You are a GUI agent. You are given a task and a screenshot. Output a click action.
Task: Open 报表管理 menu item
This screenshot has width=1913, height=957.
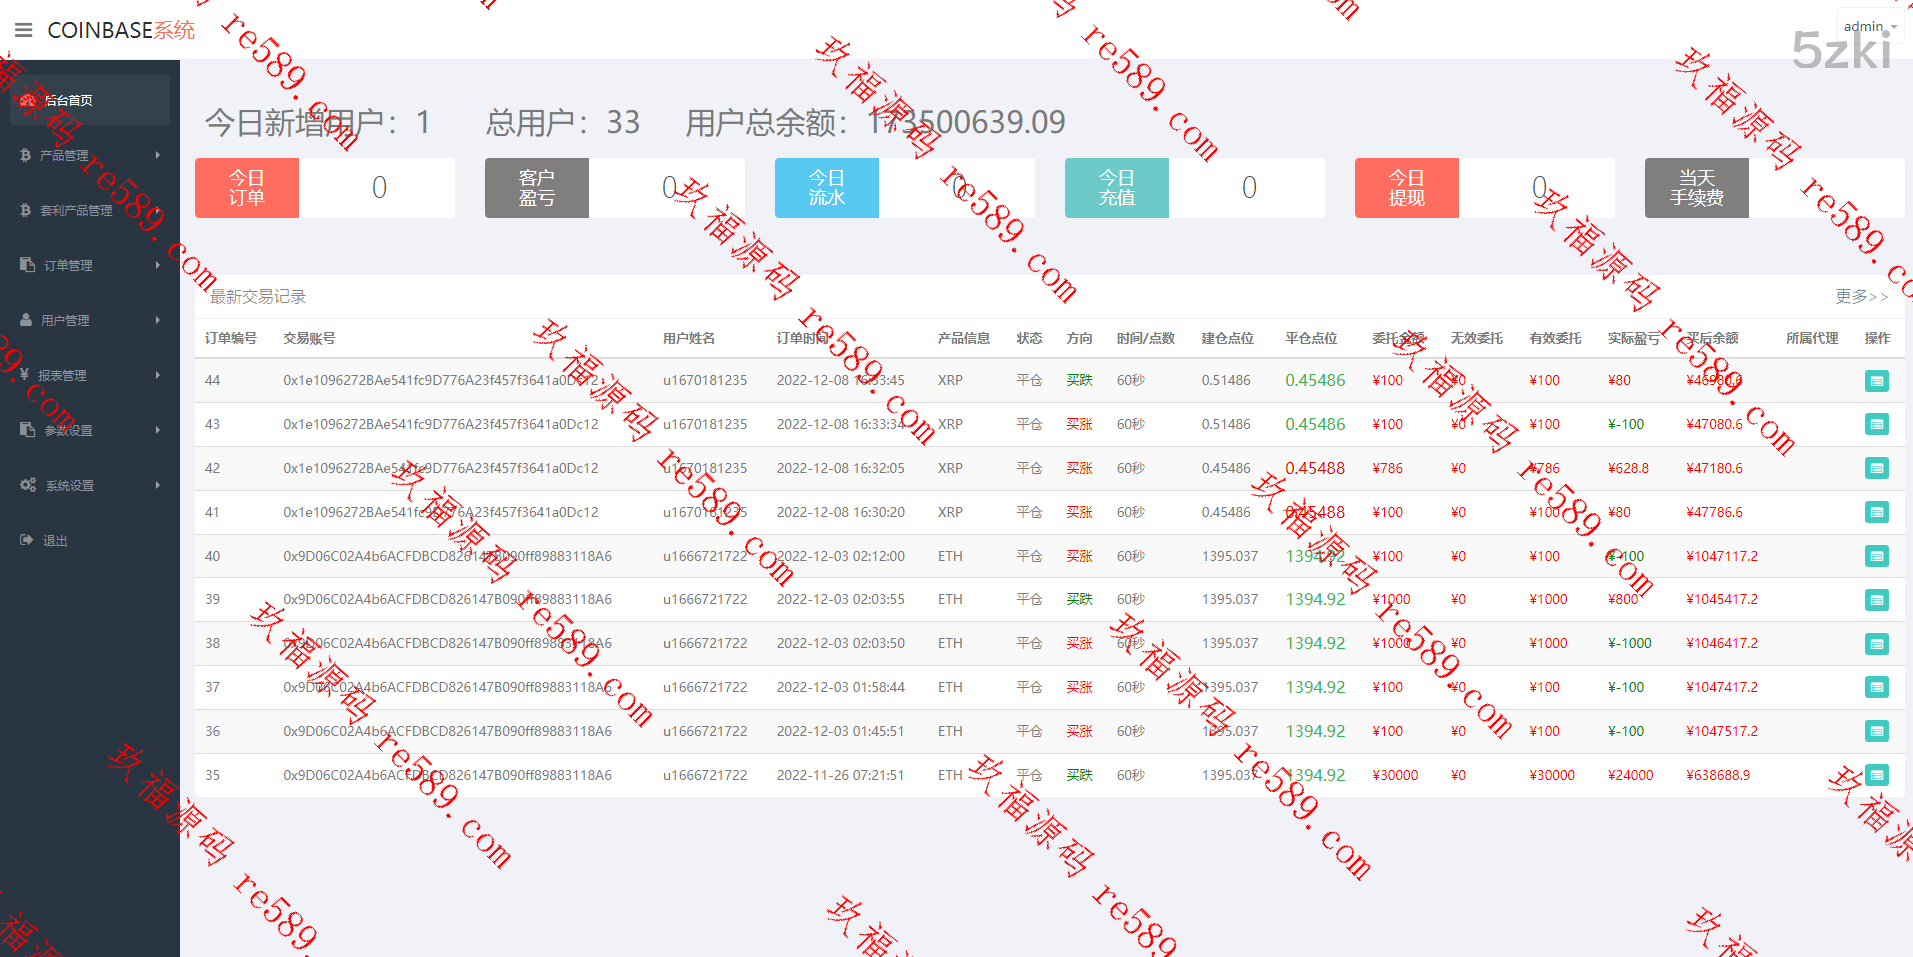89,375
